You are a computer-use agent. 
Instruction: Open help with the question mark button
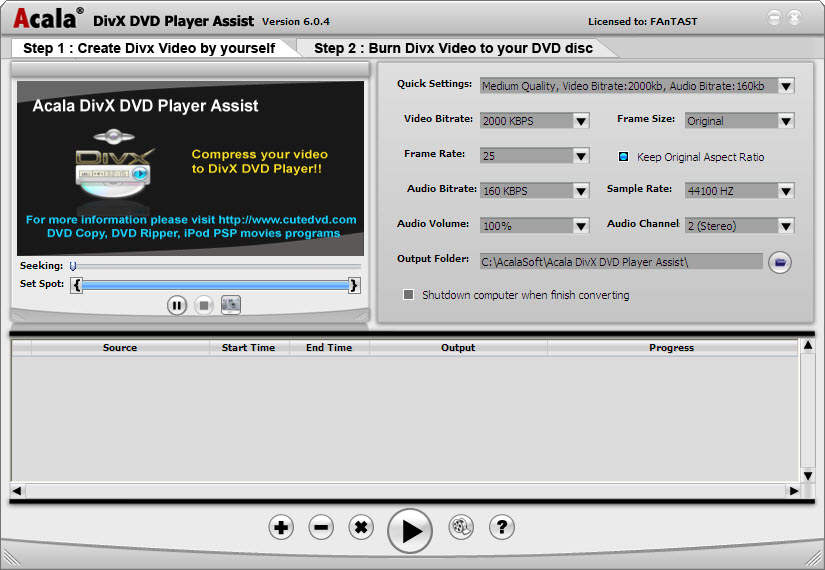click(501, 527)
